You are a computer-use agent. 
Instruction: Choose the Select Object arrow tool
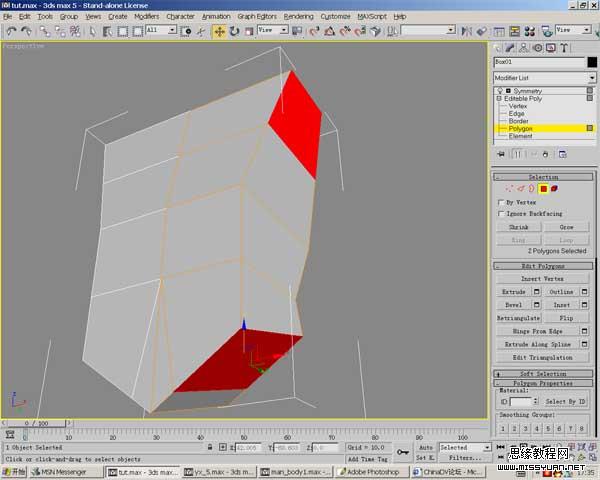coord(92,31)
